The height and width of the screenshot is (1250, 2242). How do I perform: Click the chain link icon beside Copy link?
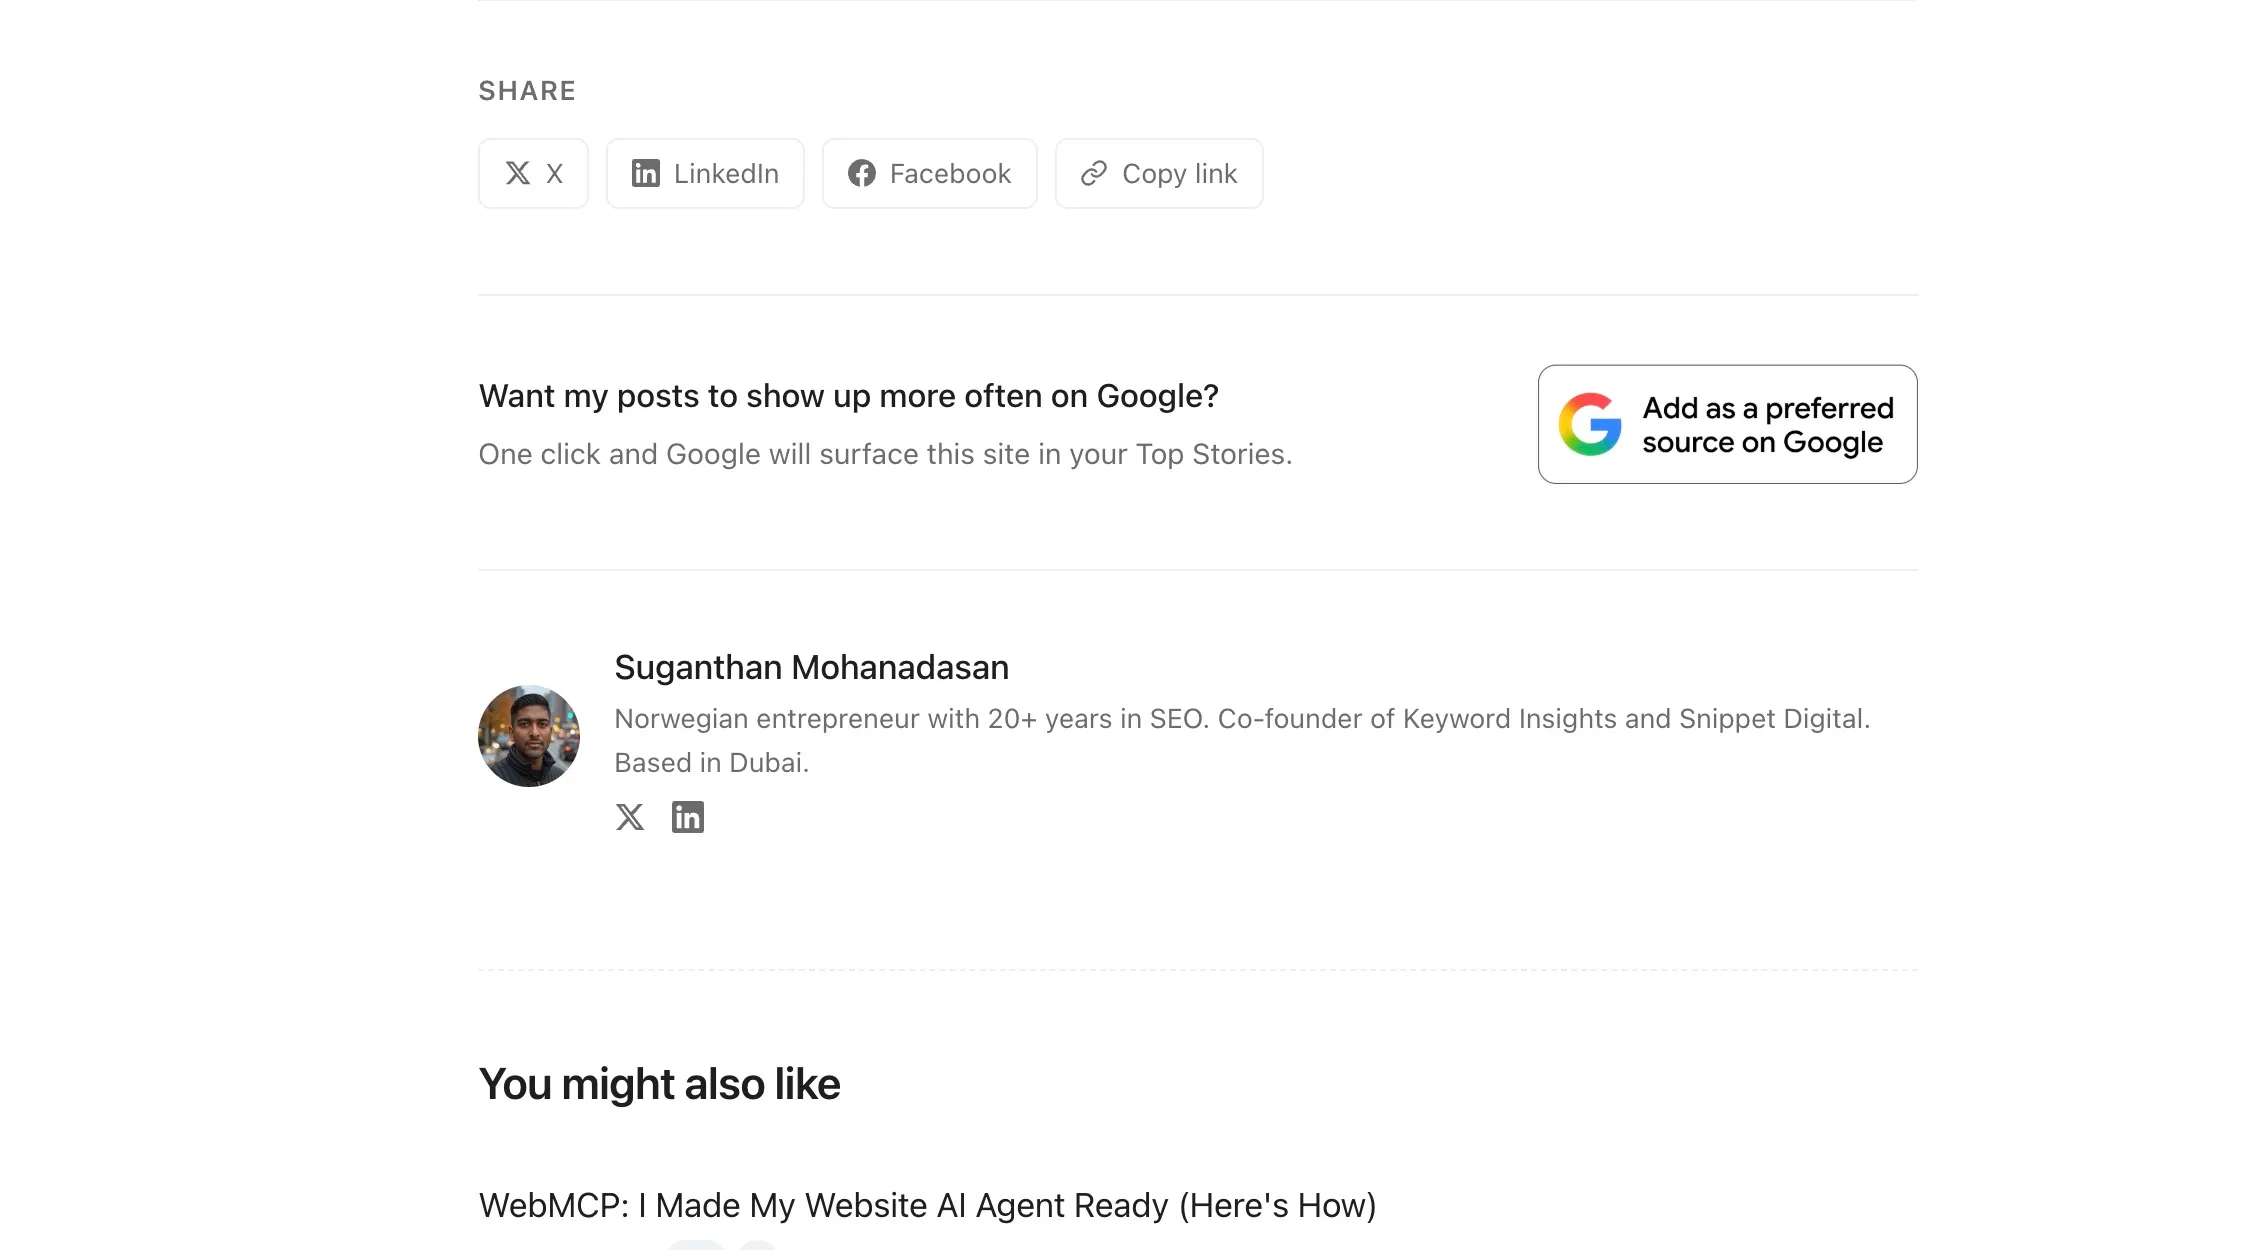click(x=1093, y=173)
